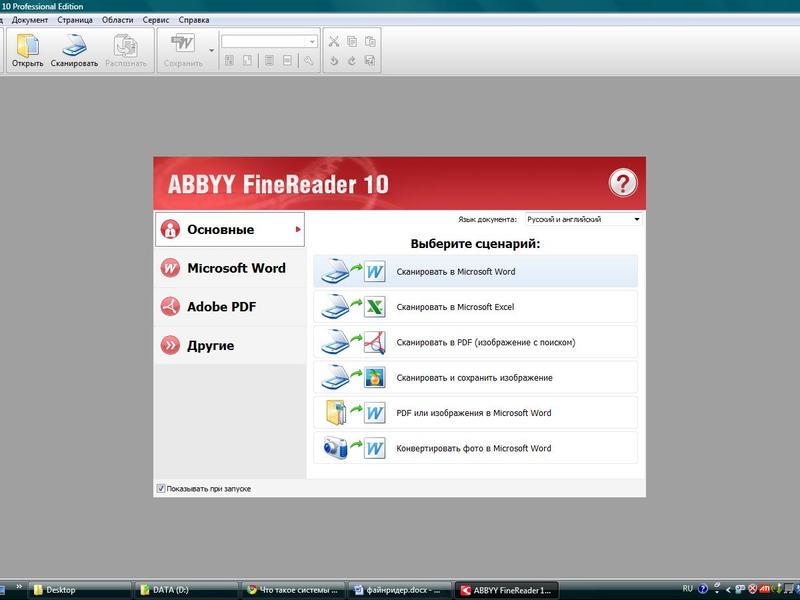Switch to the Microsoft Word scenario tab
800x600 pixels.
[x=230, y=268]
